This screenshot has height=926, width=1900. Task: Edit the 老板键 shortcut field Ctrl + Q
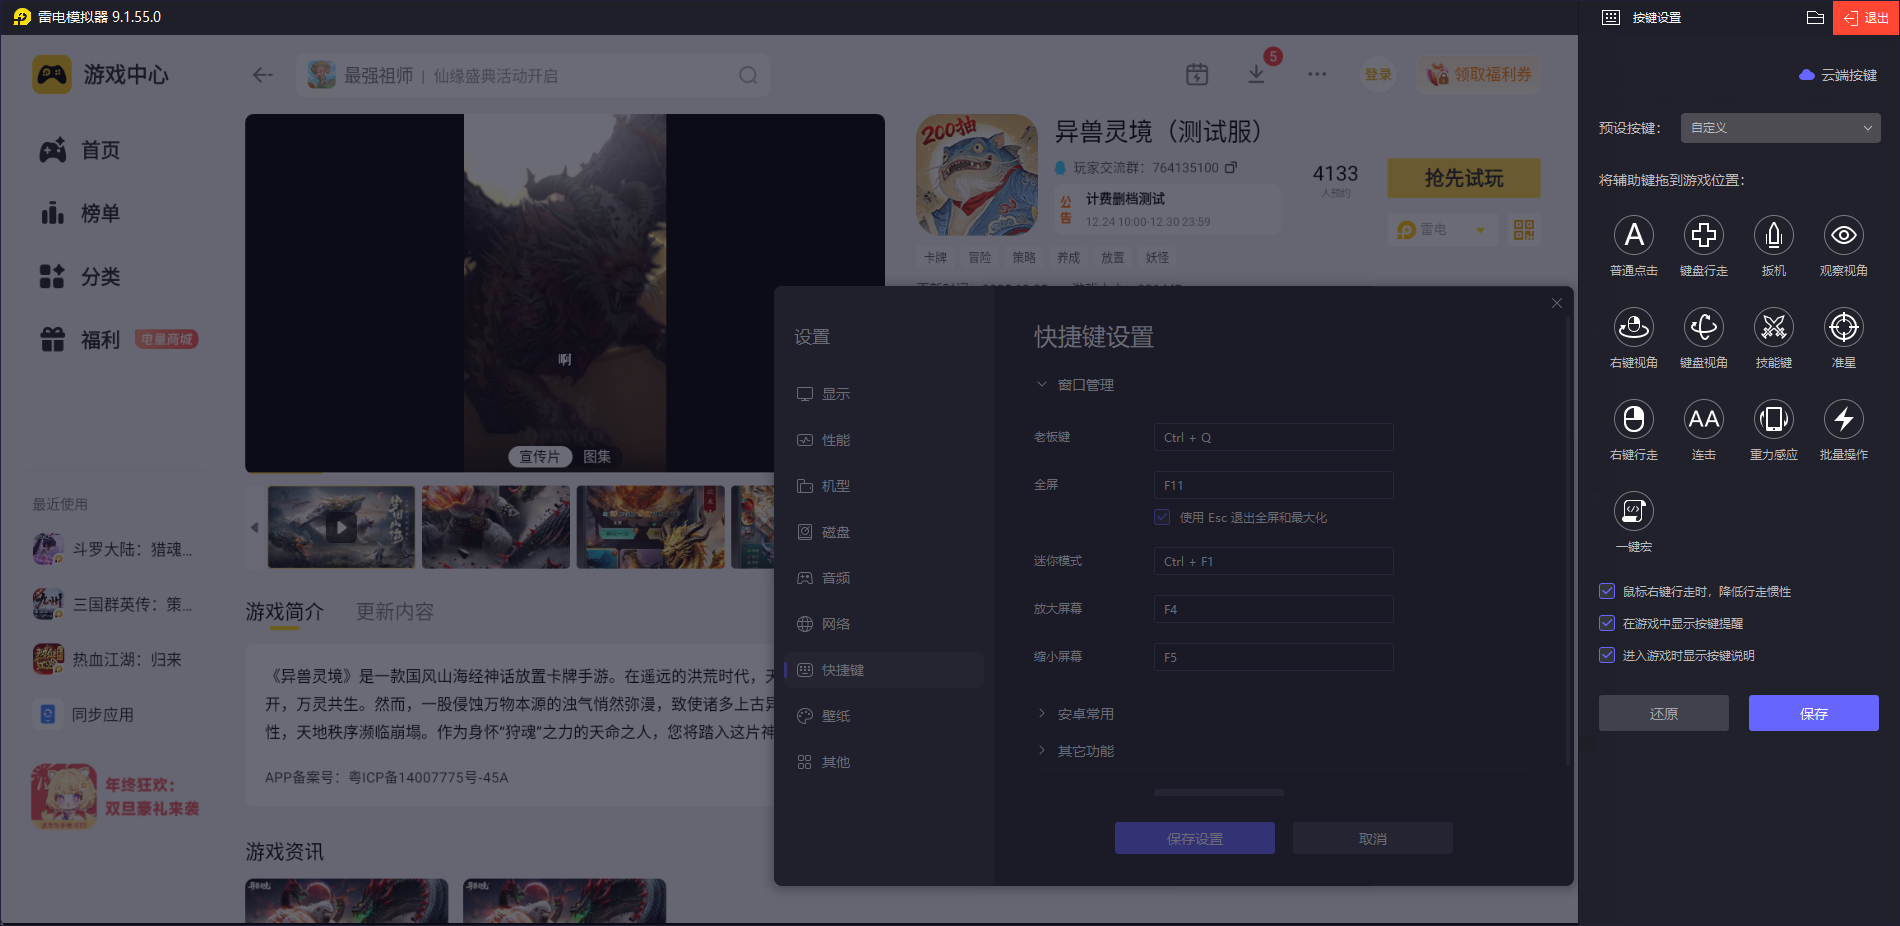click(1273, 437)
